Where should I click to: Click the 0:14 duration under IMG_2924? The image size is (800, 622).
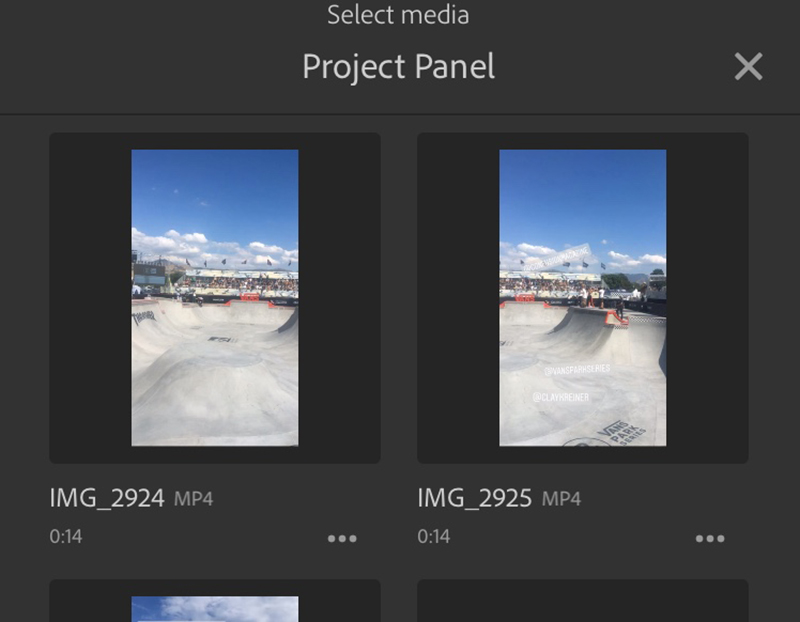[66, 537]
